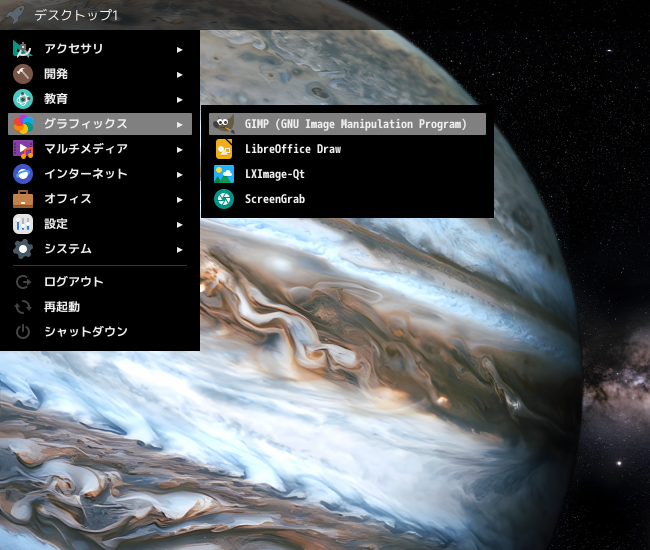Select the オフィス label

[68, 199]
